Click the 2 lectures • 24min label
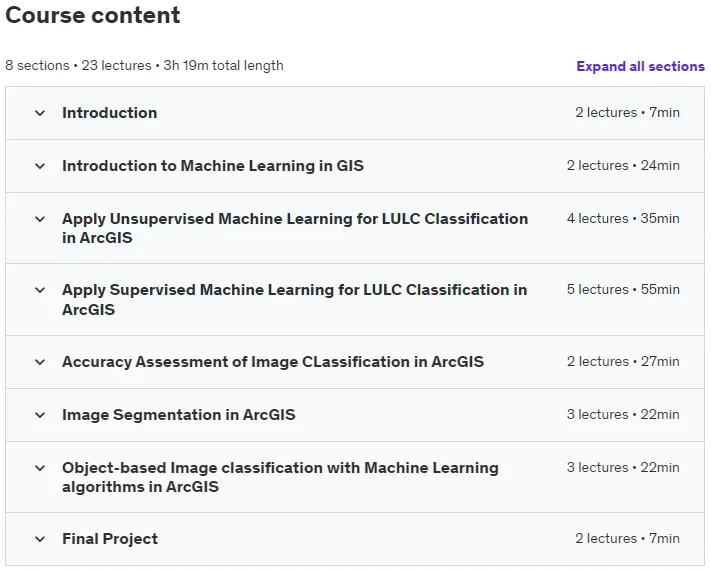Viewport: 711px width, 573px height. pos(623,165)
